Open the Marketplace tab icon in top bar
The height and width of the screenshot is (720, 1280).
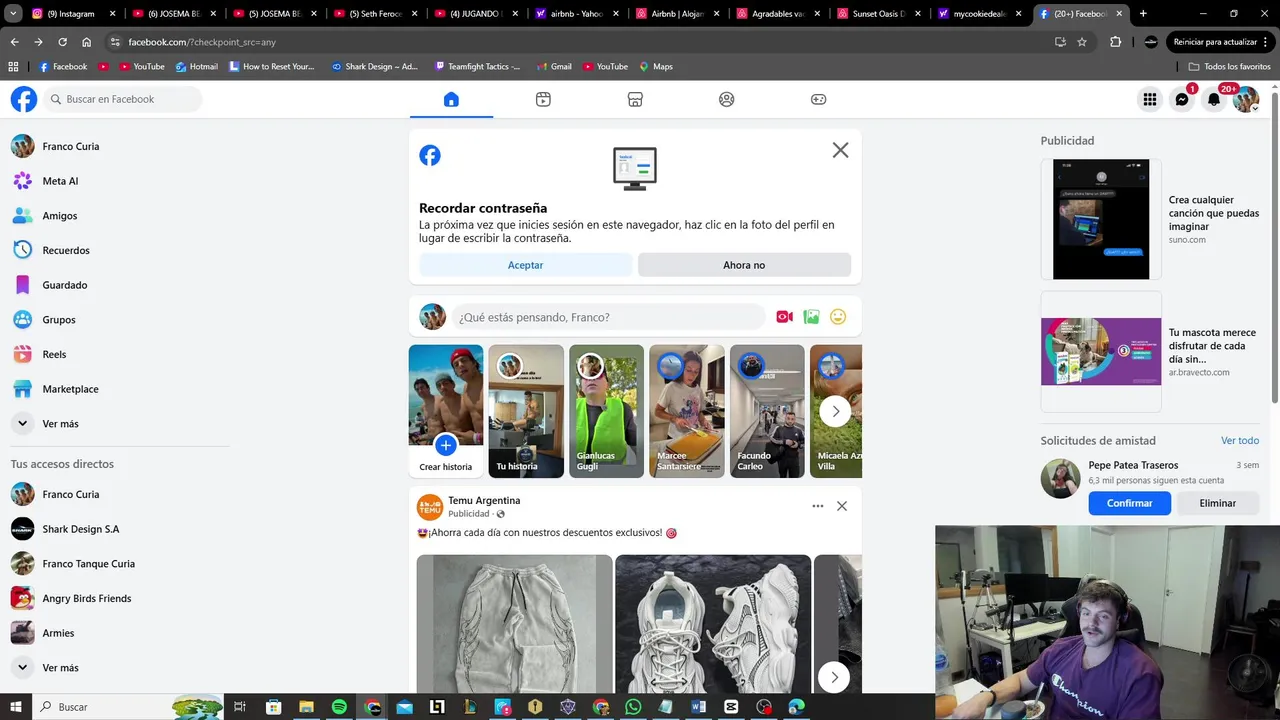(x=635, y=99)
